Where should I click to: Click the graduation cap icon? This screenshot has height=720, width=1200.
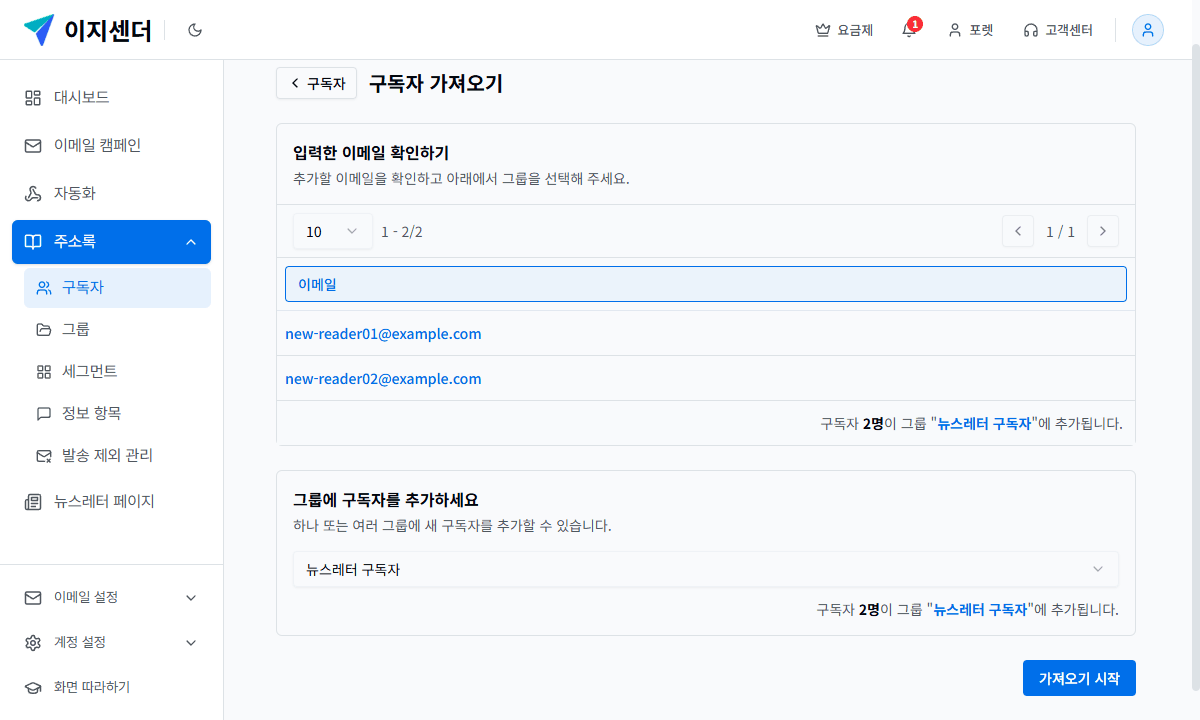point(33,687)
